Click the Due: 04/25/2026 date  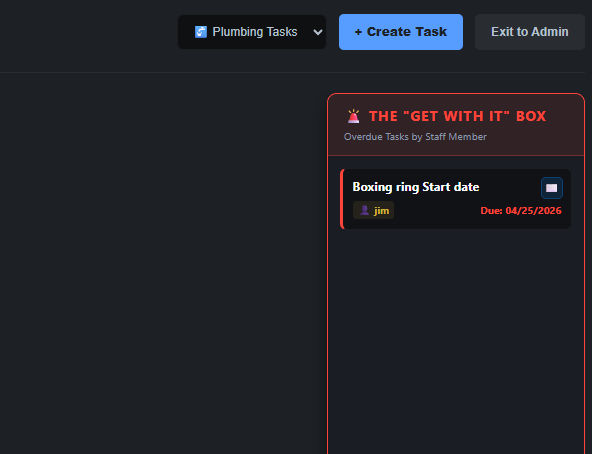pos(521,211)
